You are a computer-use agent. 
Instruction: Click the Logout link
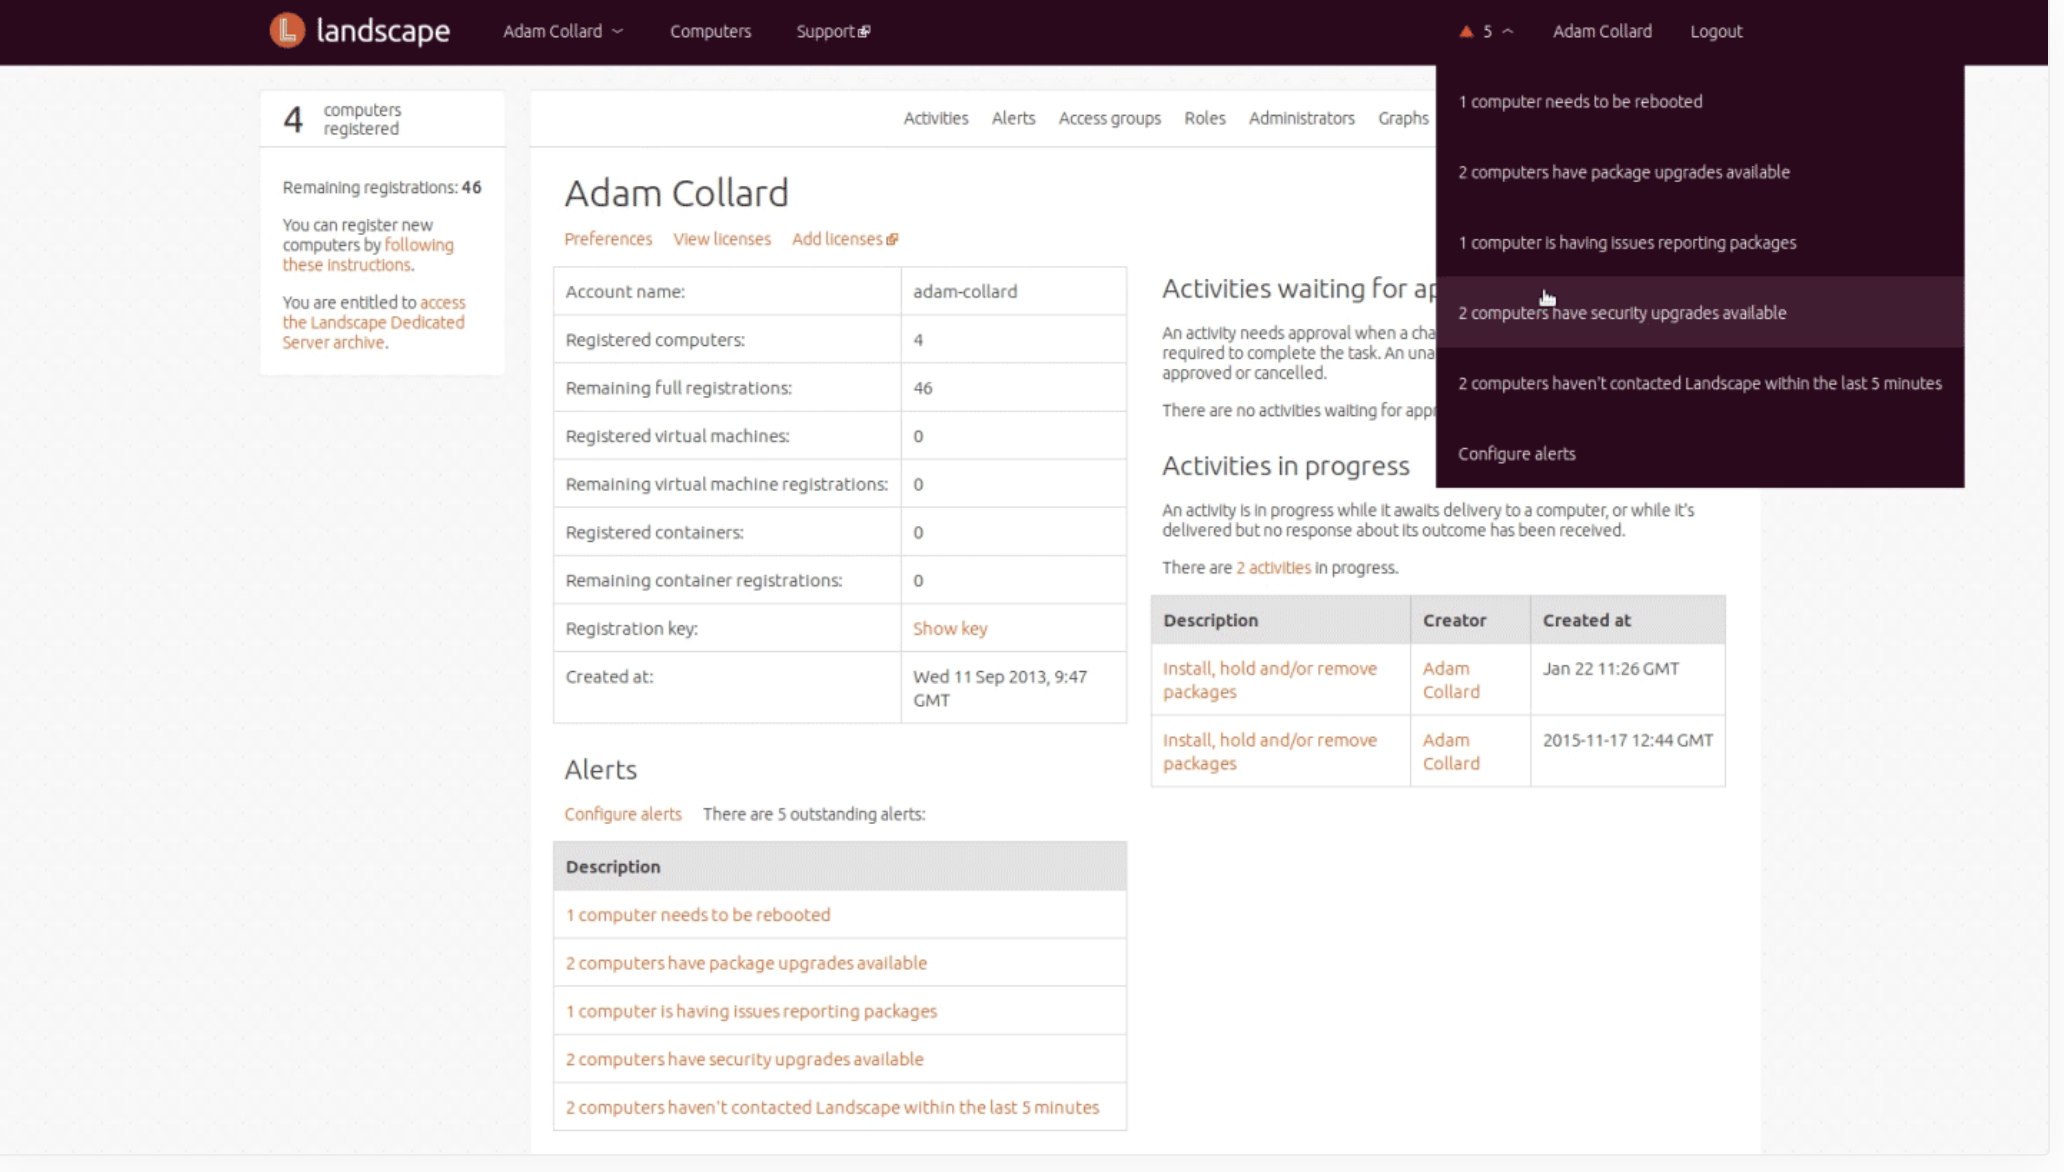pyautogui.click(x=1716, y=31)
